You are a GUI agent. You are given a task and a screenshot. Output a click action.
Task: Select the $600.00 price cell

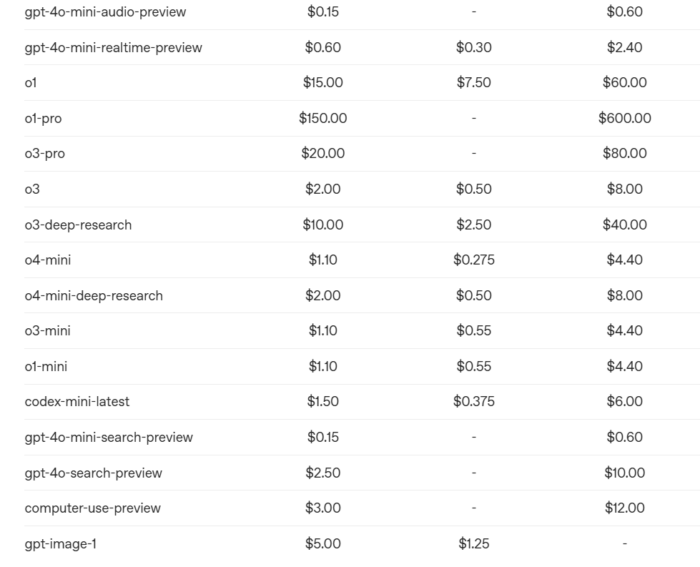pos(624,118)
